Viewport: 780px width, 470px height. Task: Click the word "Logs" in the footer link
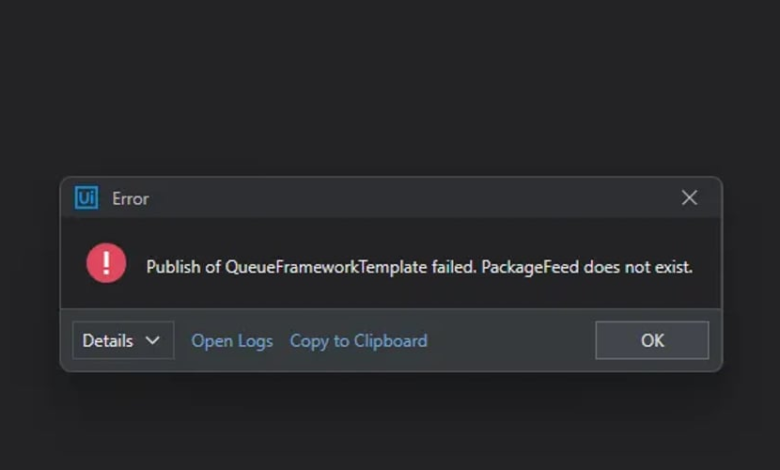click(x=255, y=341)
